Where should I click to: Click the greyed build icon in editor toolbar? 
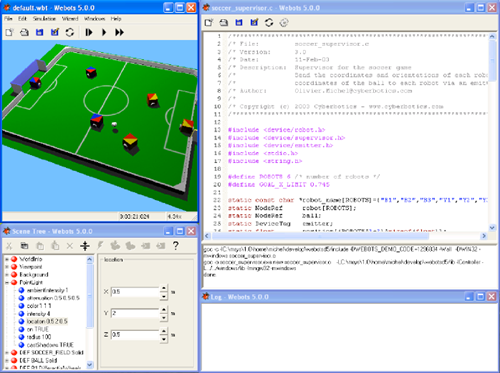pyautogui.click(x=284, y=22)
